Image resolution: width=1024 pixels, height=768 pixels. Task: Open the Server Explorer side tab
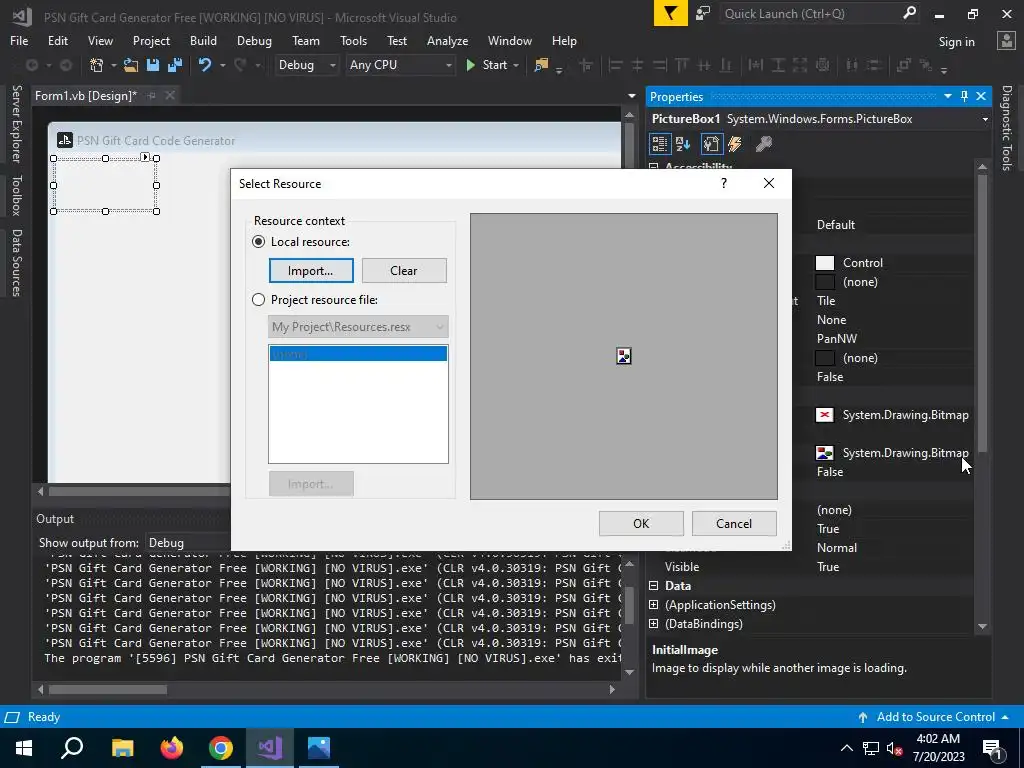tap(16, 123)
